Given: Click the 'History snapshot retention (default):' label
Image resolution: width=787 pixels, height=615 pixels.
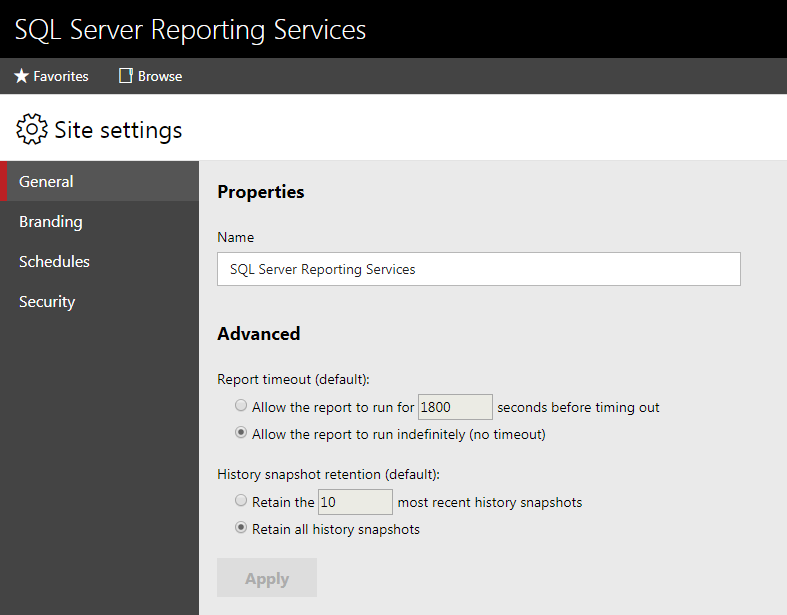Looking at the screenshot, I should coord(328,474).
